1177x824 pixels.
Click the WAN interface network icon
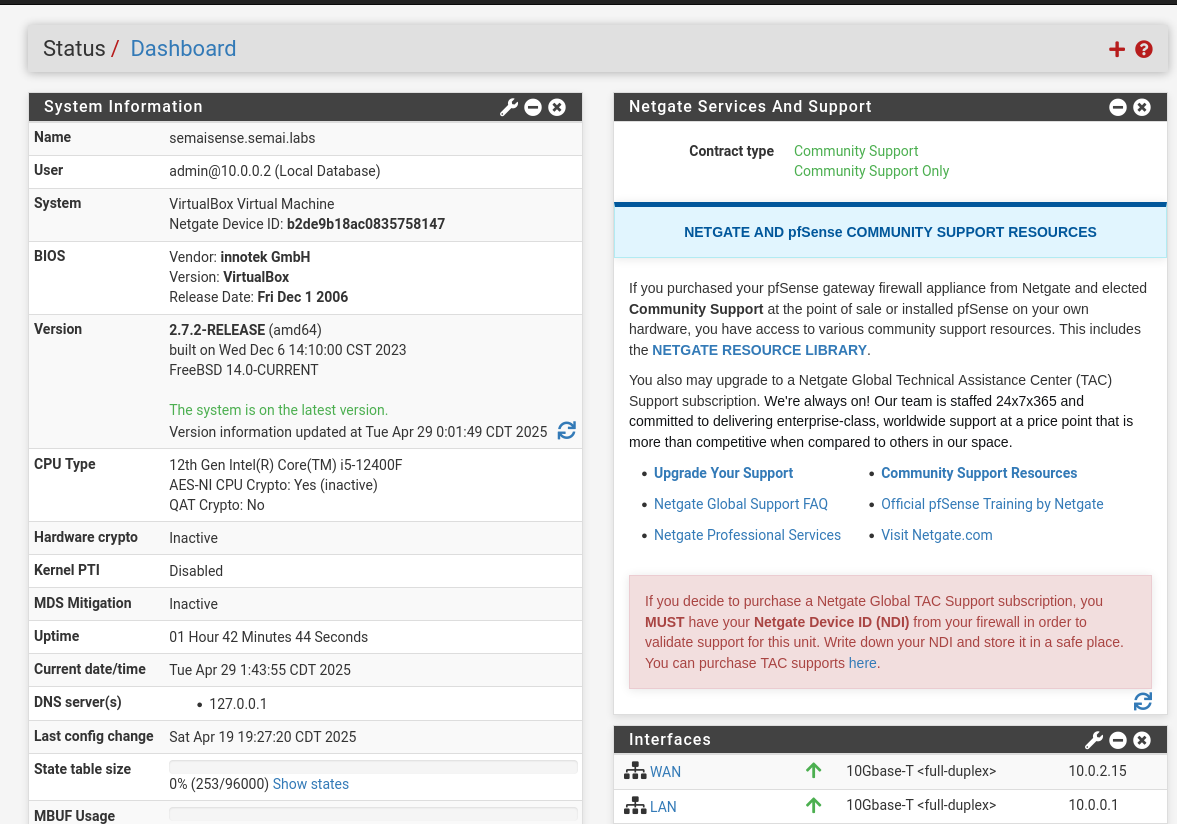635,771
